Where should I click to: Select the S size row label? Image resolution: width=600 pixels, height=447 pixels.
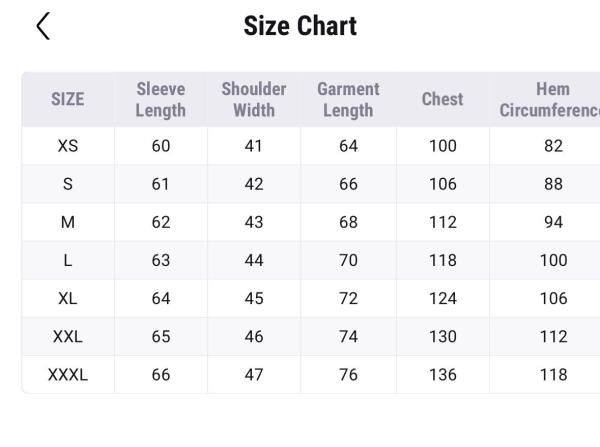(x=68, y=184)
